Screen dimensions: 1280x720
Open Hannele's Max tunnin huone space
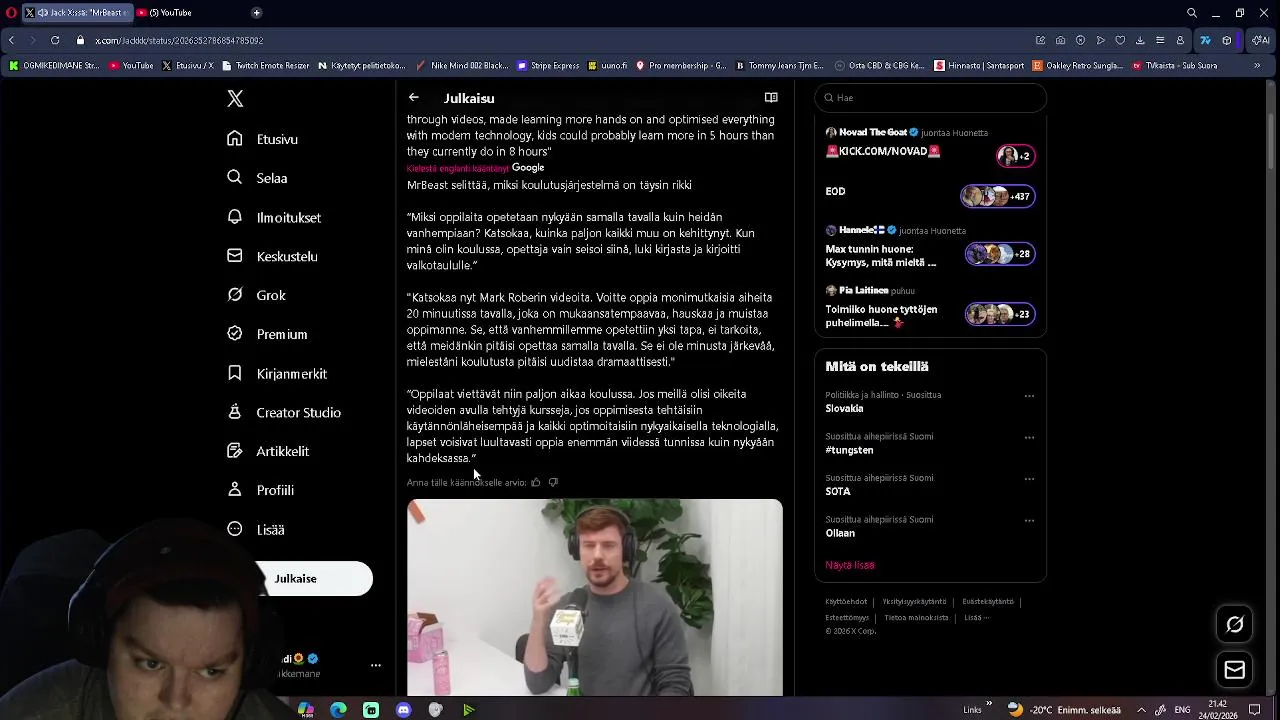pyautogui.click(x=930, y=248)
